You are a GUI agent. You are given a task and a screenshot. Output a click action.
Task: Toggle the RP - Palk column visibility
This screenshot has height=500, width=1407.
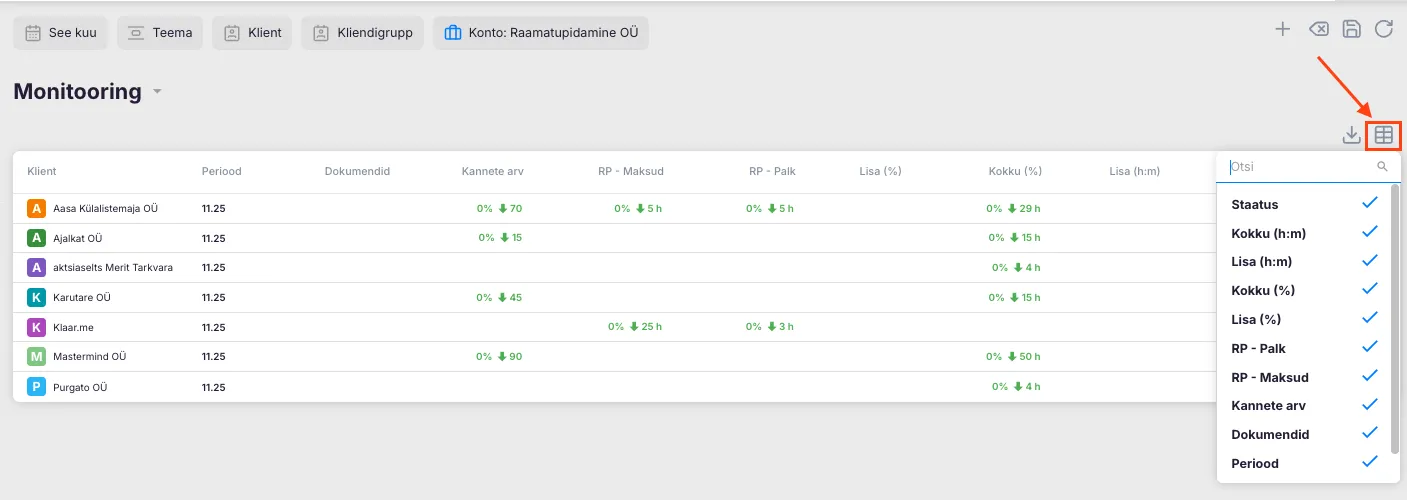tap(1369, 348)
